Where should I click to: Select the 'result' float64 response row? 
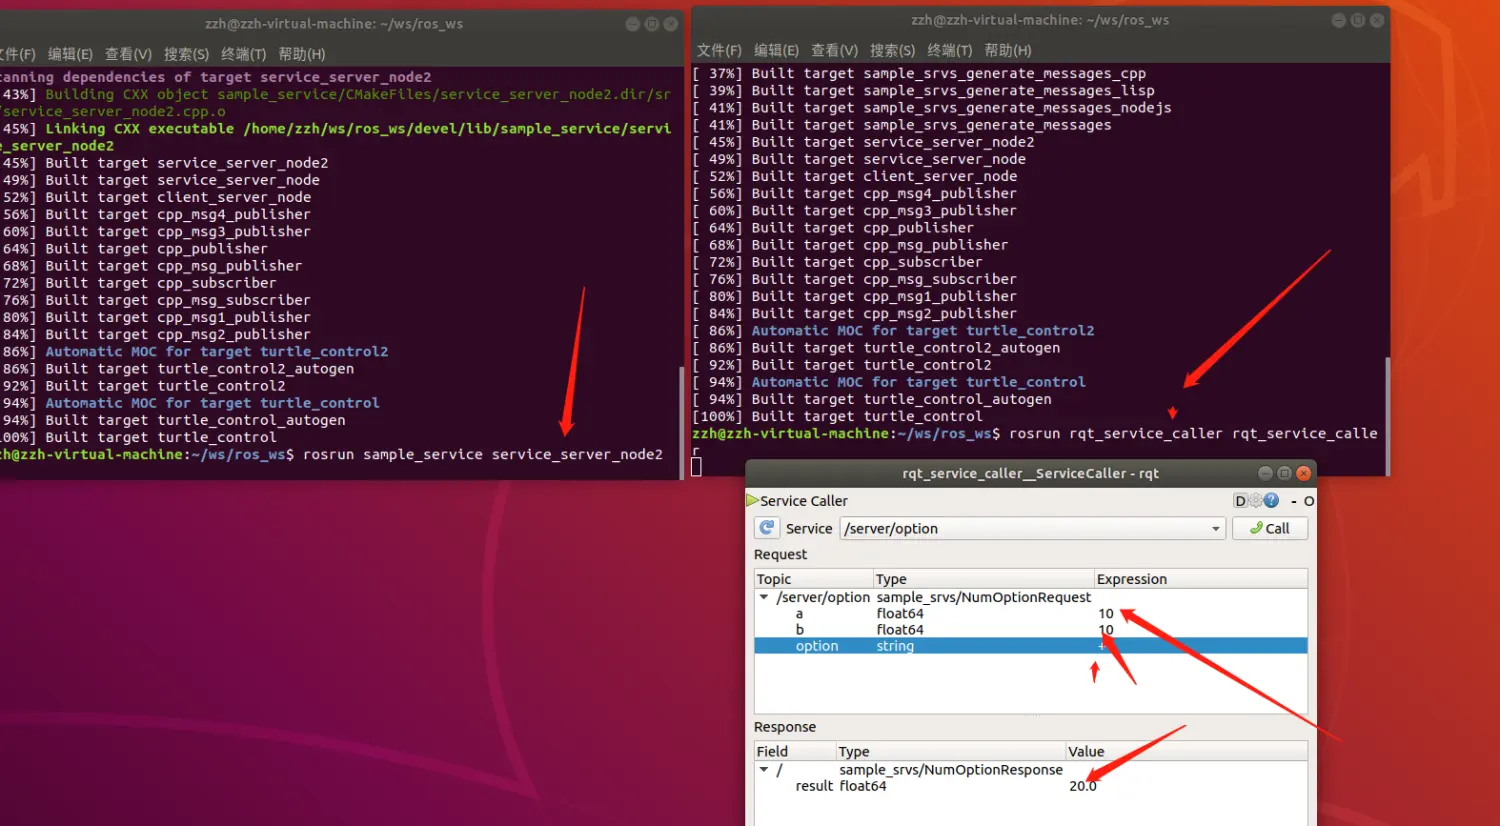click(1031, 786)
